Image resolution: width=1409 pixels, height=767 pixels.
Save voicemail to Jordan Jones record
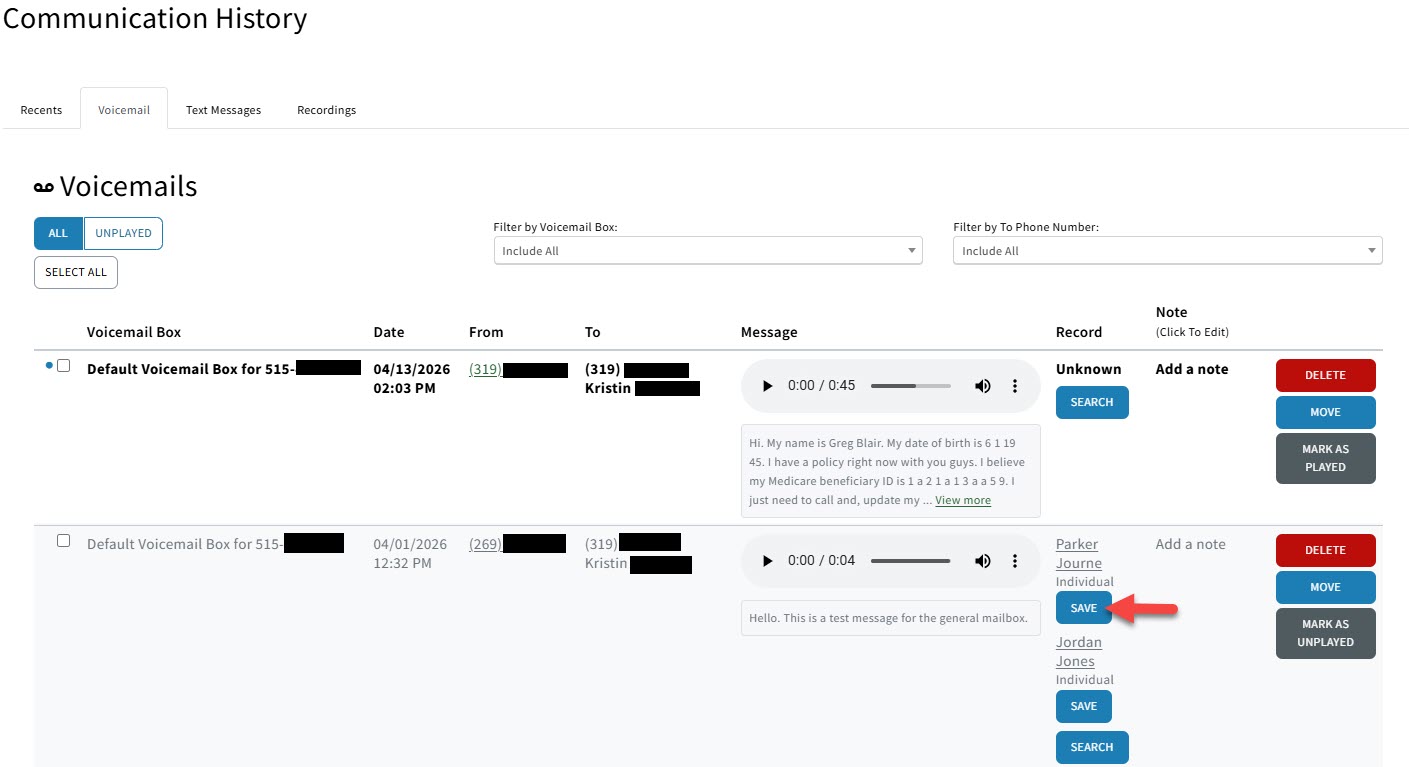pyautogui.click(x=1083, y=706)
